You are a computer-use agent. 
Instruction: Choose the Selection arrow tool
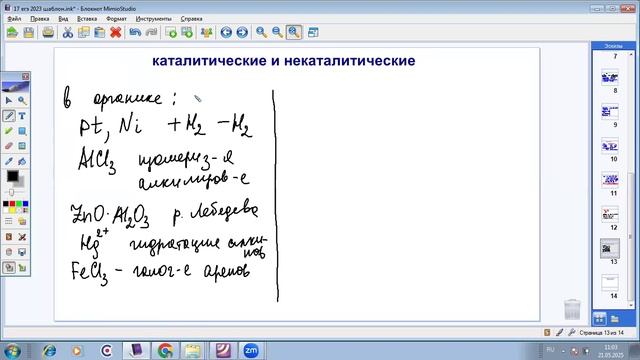click(x=9, y=100)
